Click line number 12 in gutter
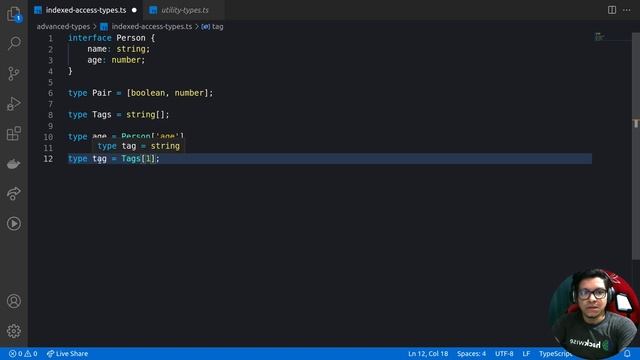 click(48, 159)
